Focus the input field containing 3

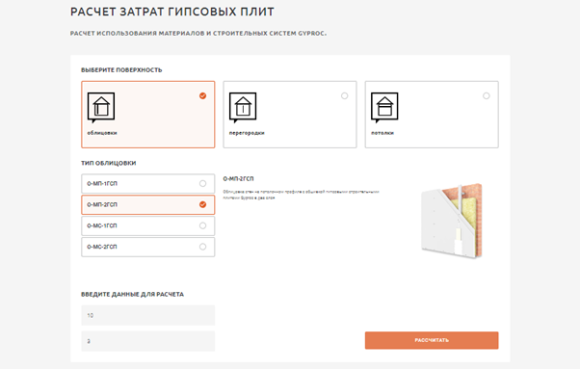148,341
